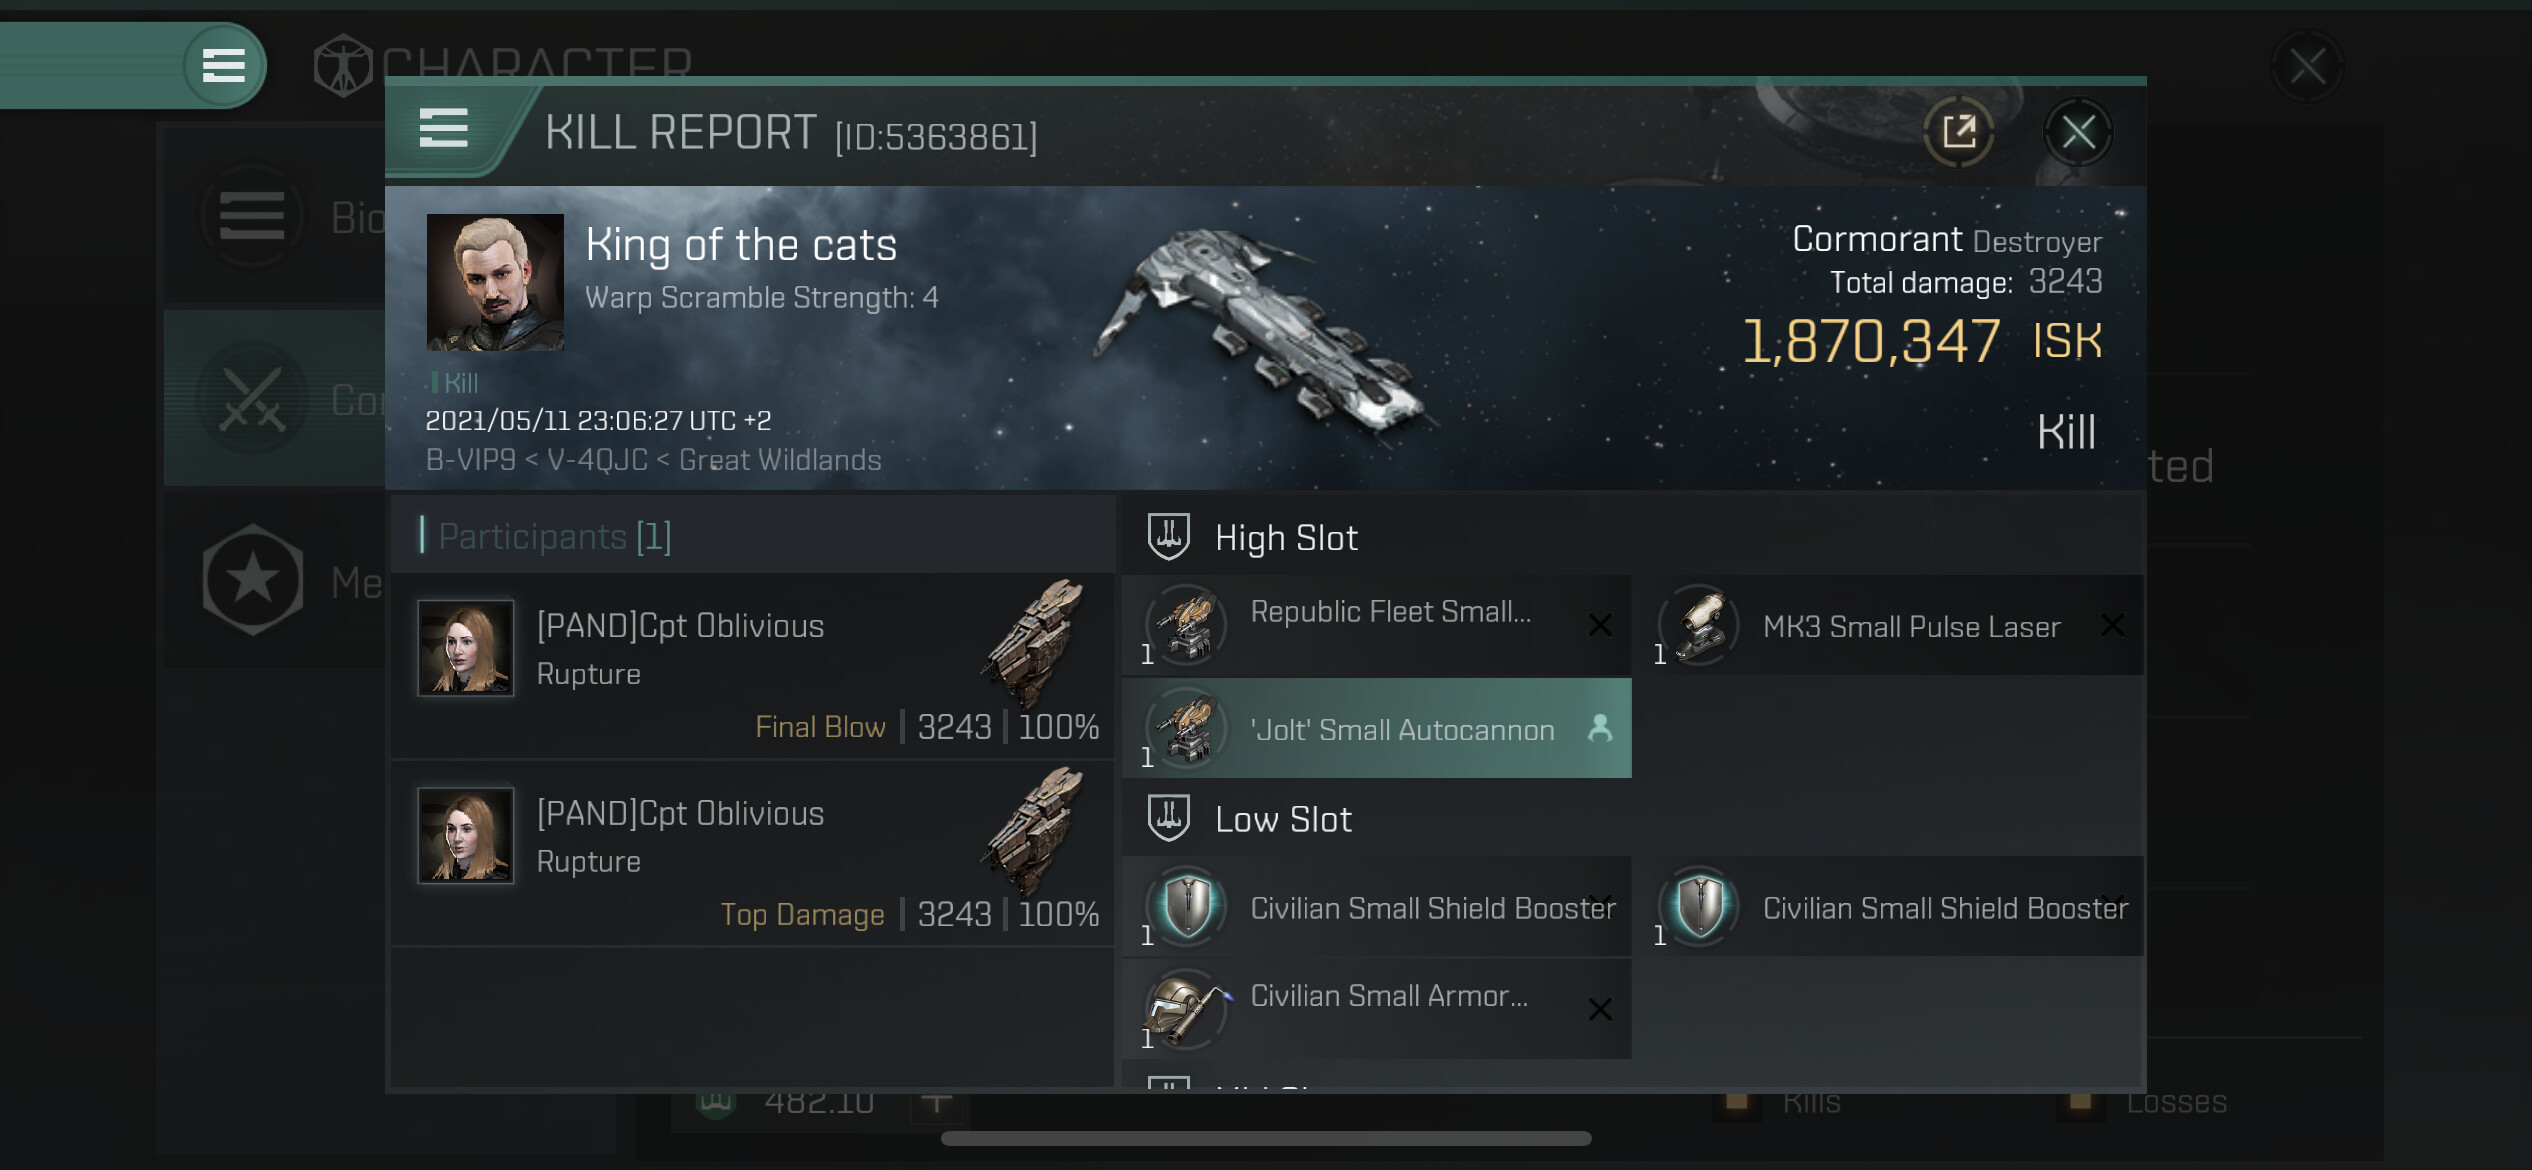Close the kill report window
This screenshot has width=2532, height=1170.
[x=2078, y=132]
